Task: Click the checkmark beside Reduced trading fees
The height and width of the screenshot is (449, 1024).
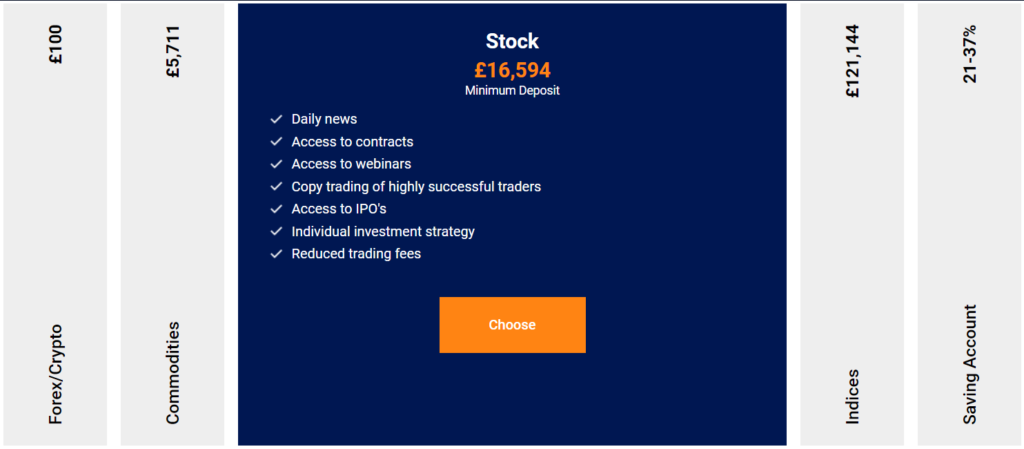Action: (276, 254)
